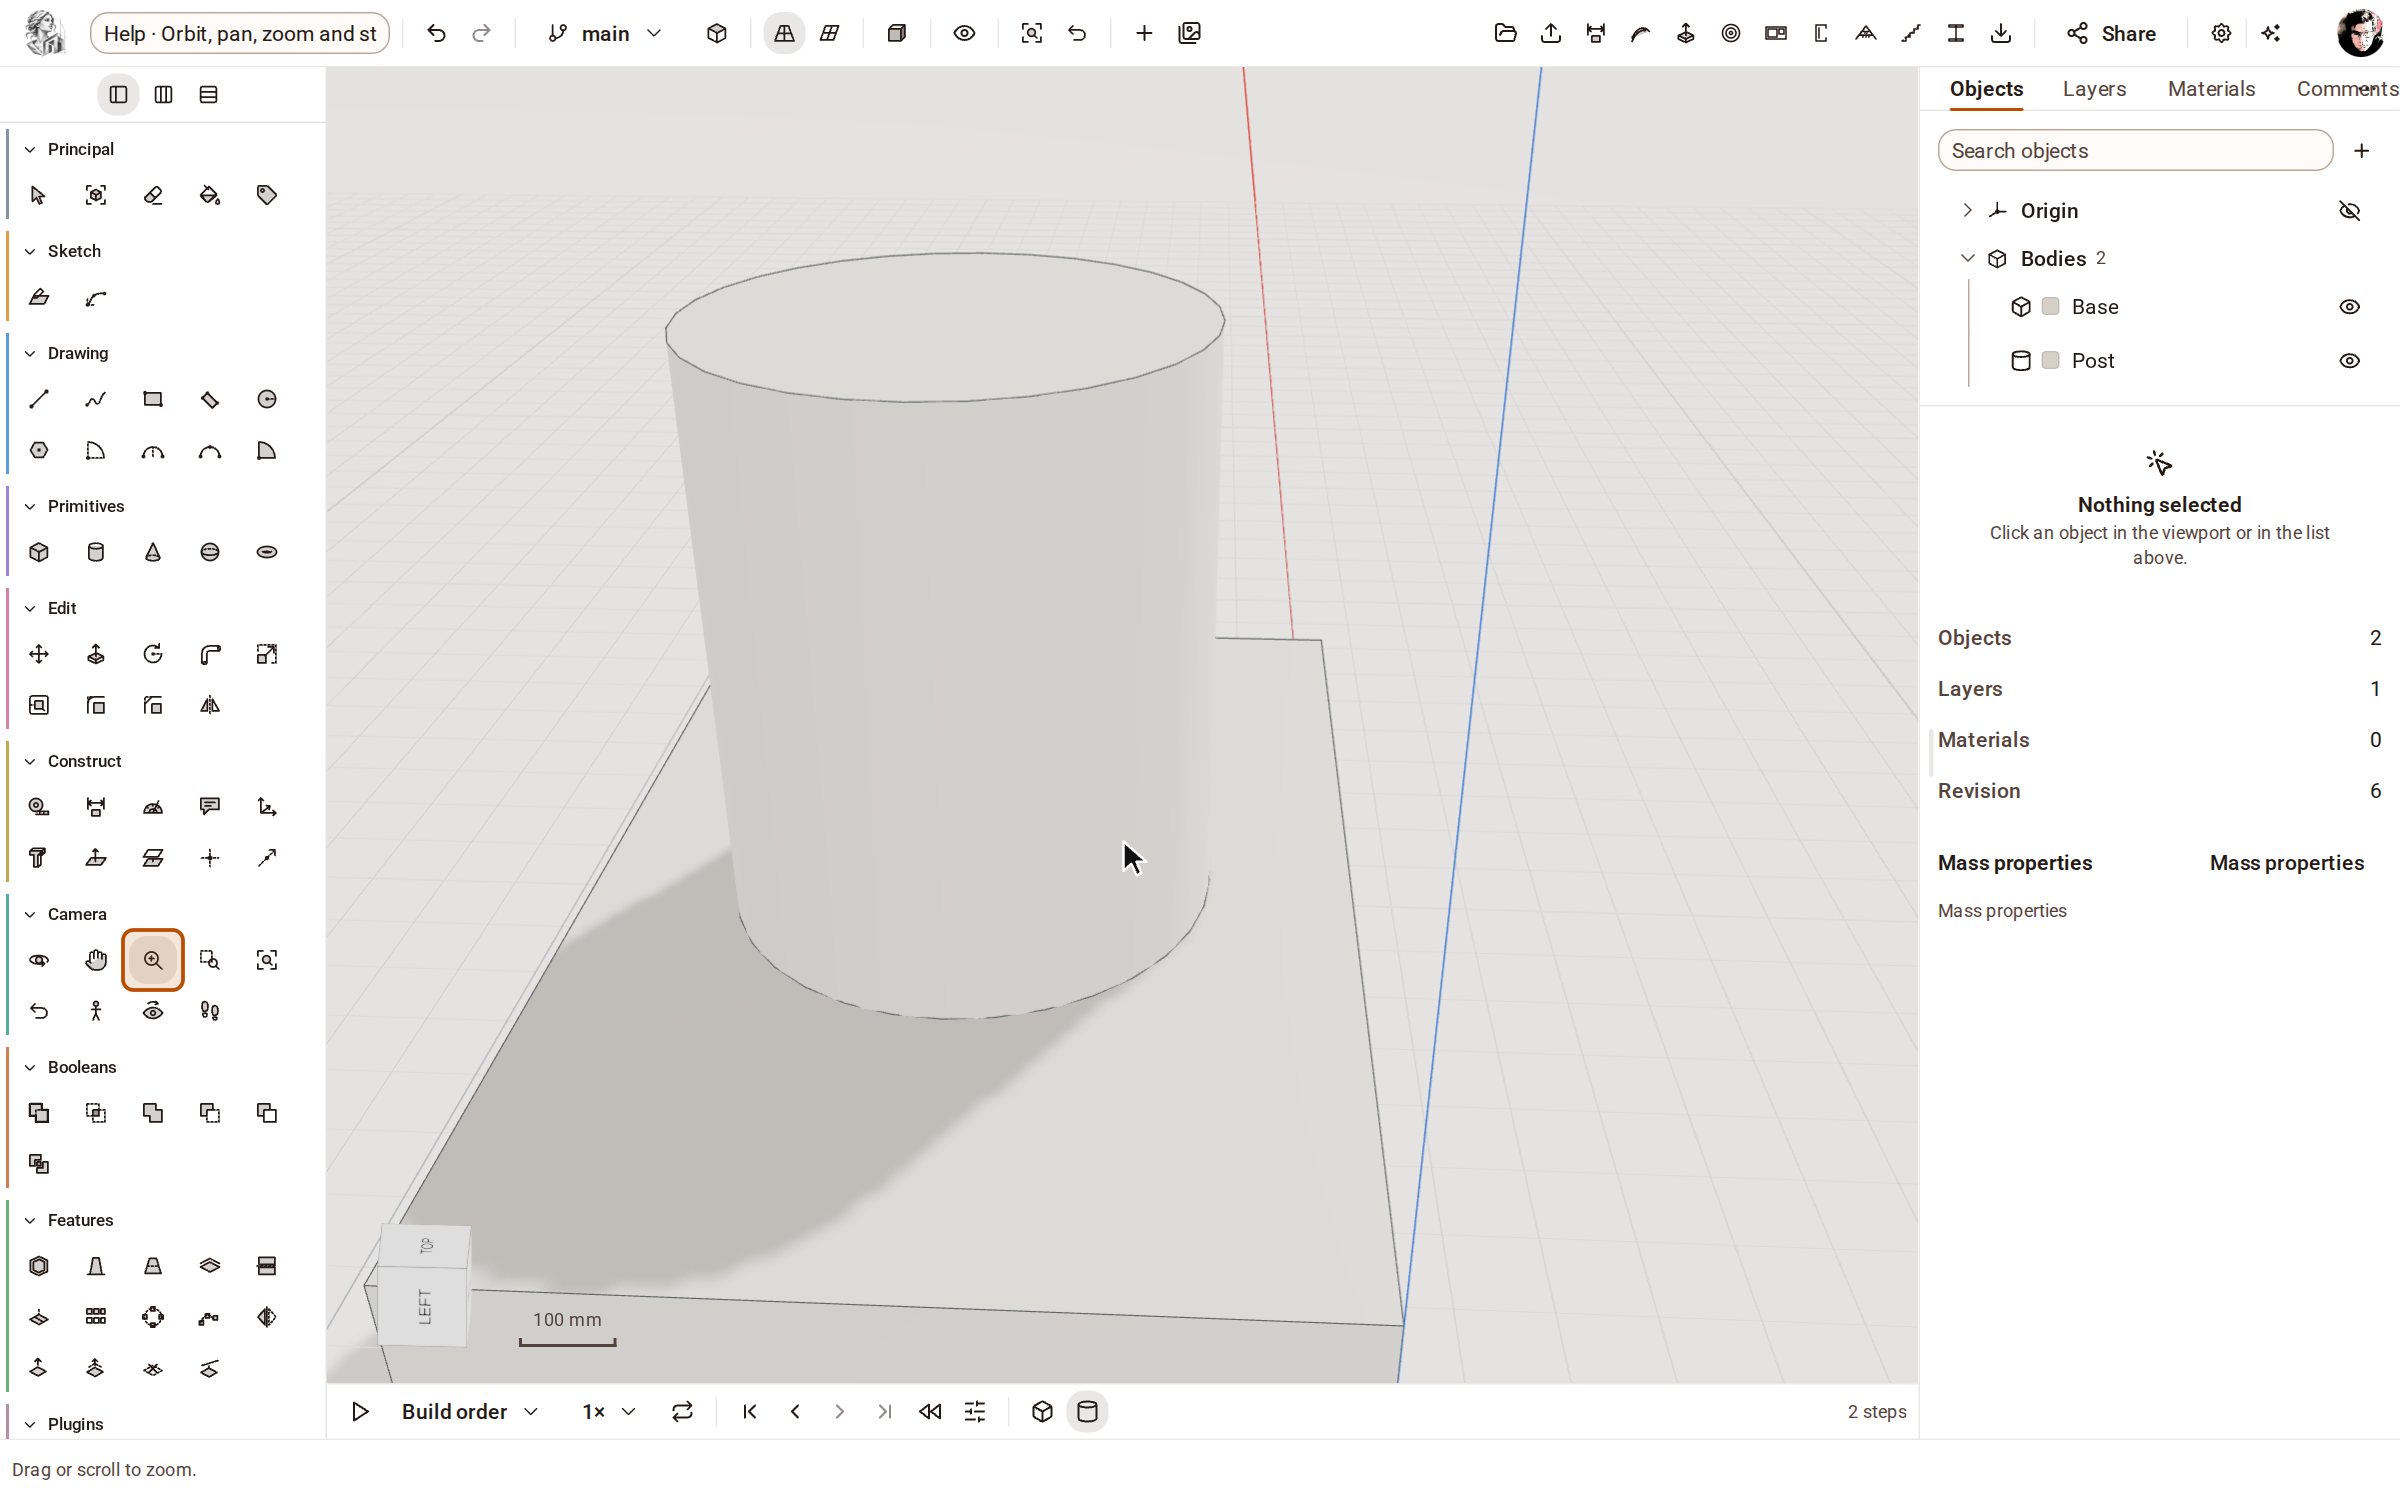The width and height of the screenshot is (2400, 1500).
Task: Expand the Origin tree item
Action: pos(1967,210)
